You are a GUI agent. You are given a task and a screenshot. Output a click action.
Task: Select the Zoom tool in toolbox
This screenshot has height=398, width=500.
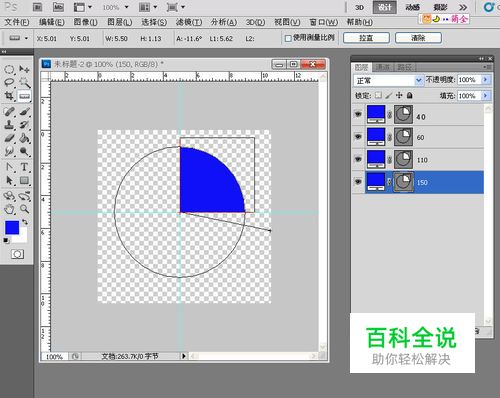[x=24, y=209]
